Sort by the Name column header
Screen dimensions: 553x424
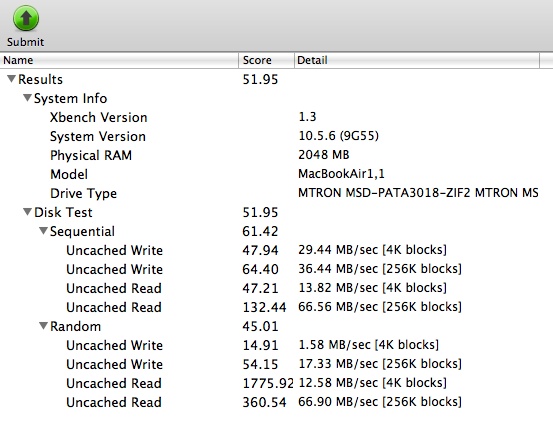(119, 60)
